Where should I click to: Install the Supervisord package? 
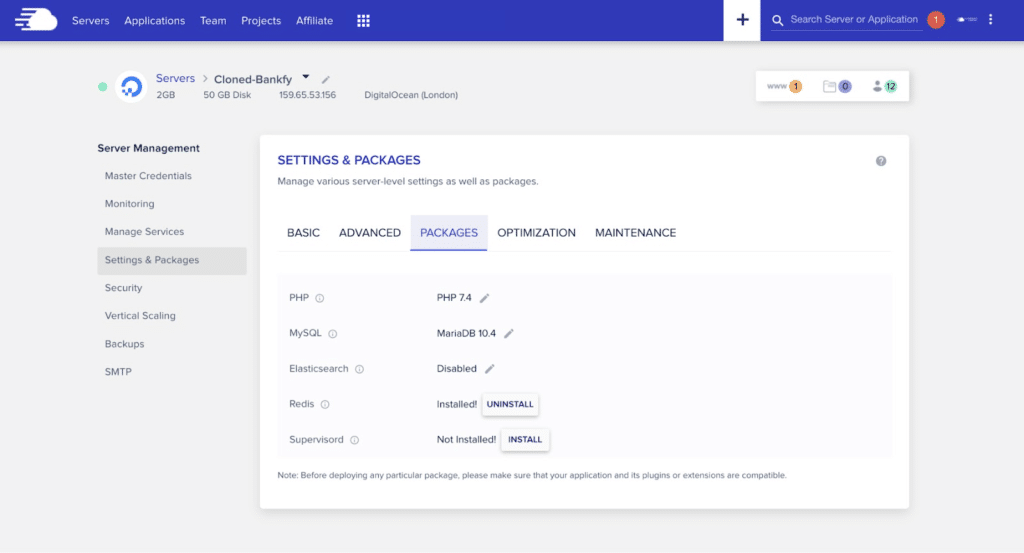click(525, 439)
